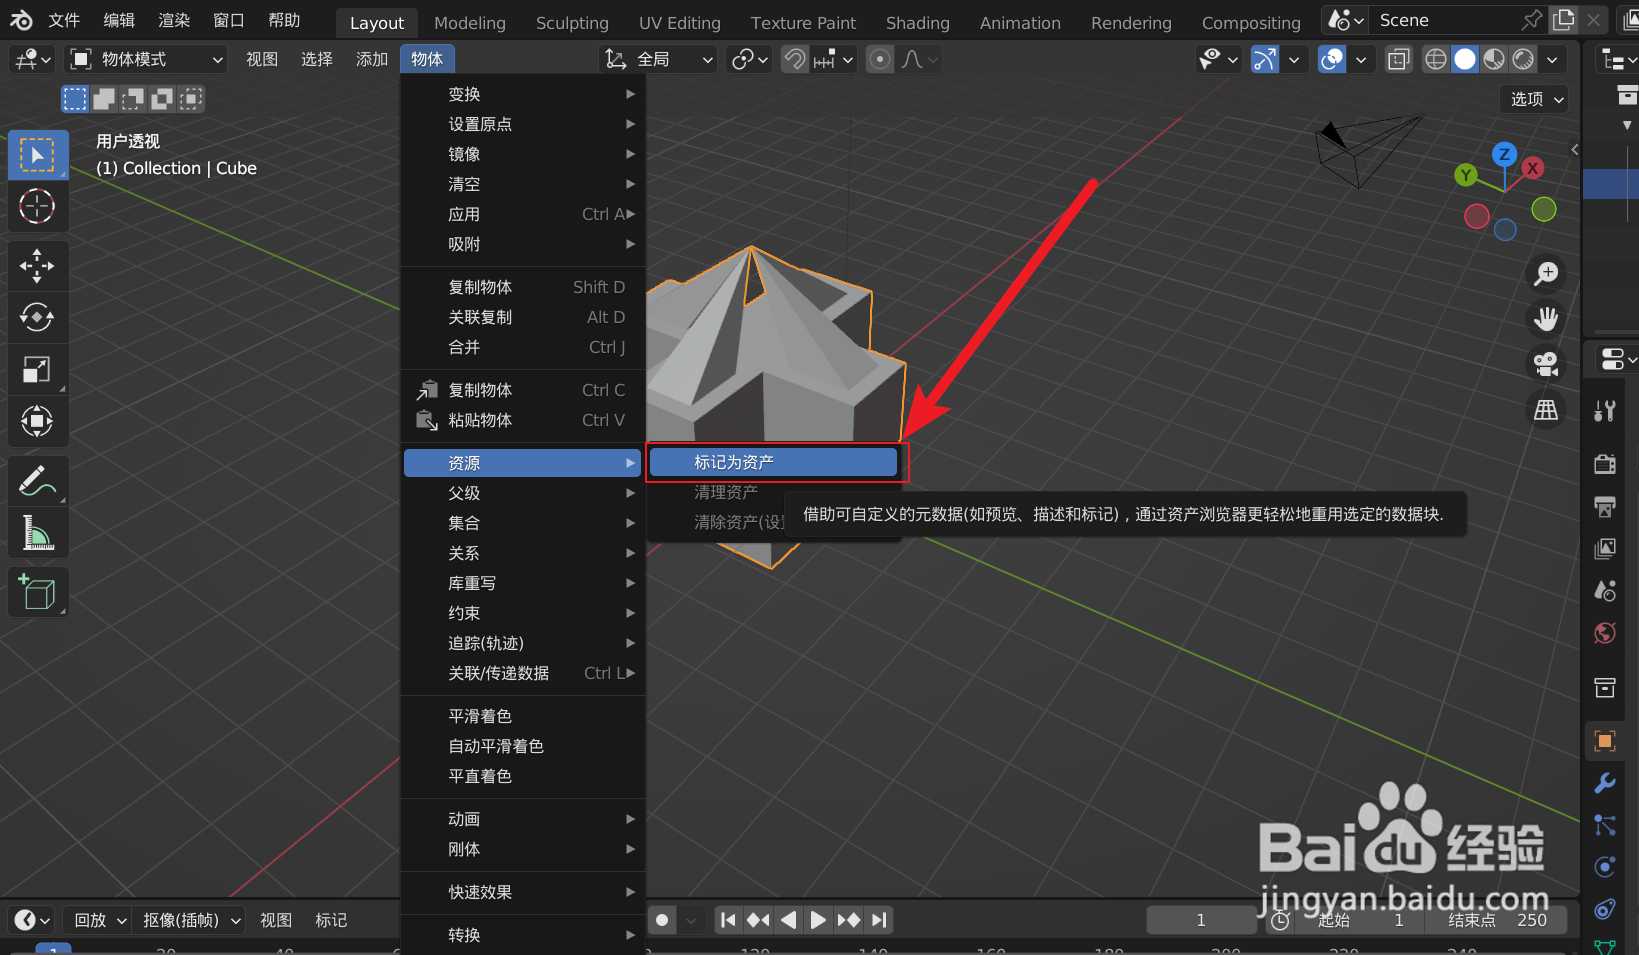Click 标记为资产 in the context menu
1639x955 pixels.
pyautogui.click(x=773, y=461)
